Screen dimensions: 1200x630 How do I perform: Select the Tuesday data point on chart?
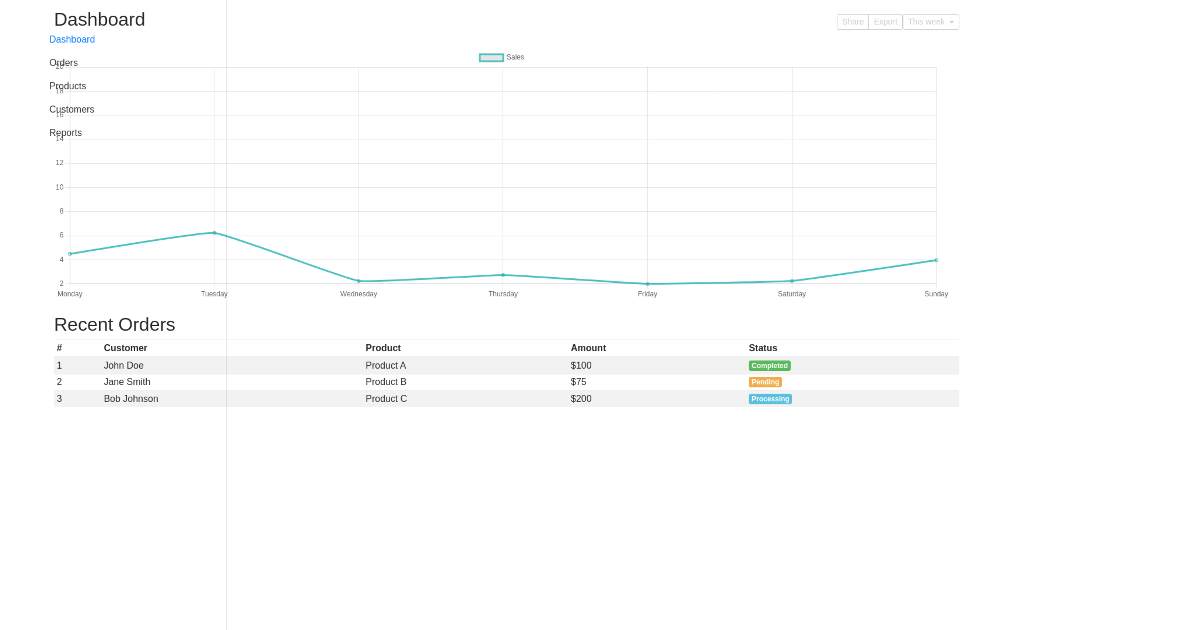click(x=214, y=233)
